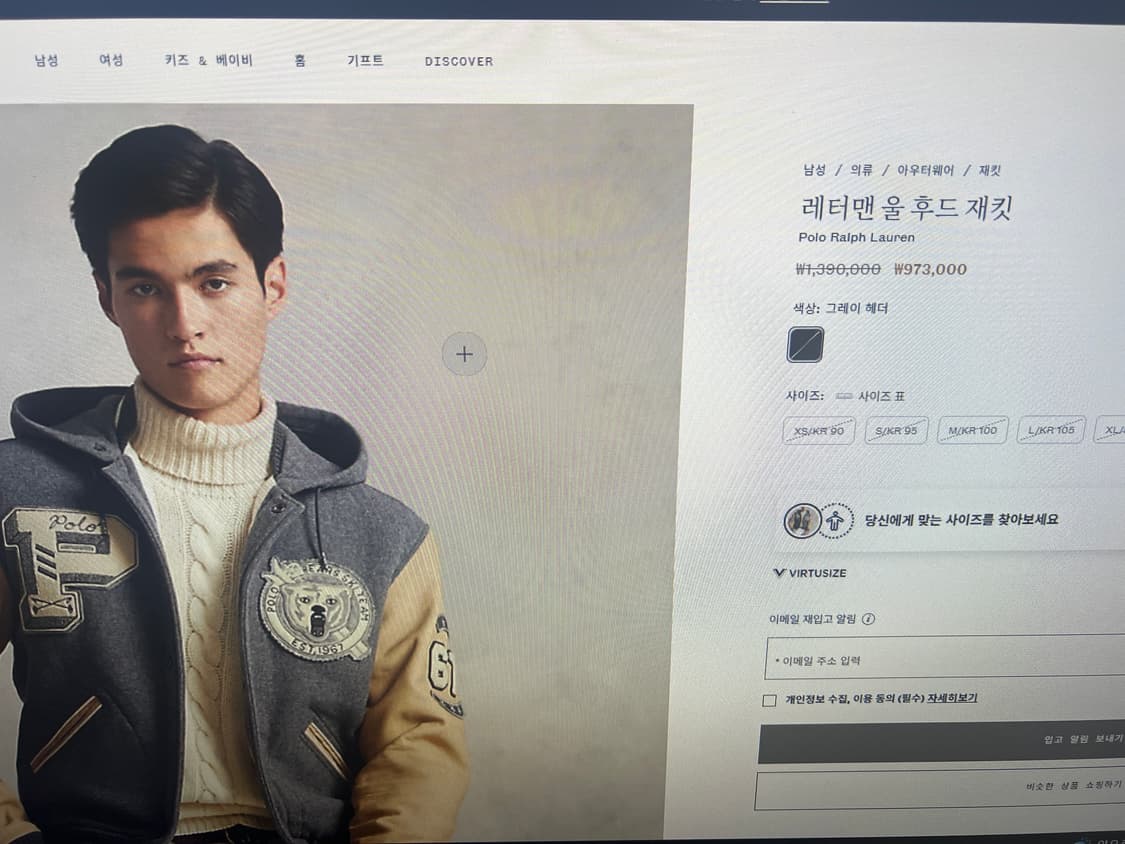Open the 키즈 & 베이비 menu
Image resolution: width=1125 pixels, height=844 pixels.
208,60
